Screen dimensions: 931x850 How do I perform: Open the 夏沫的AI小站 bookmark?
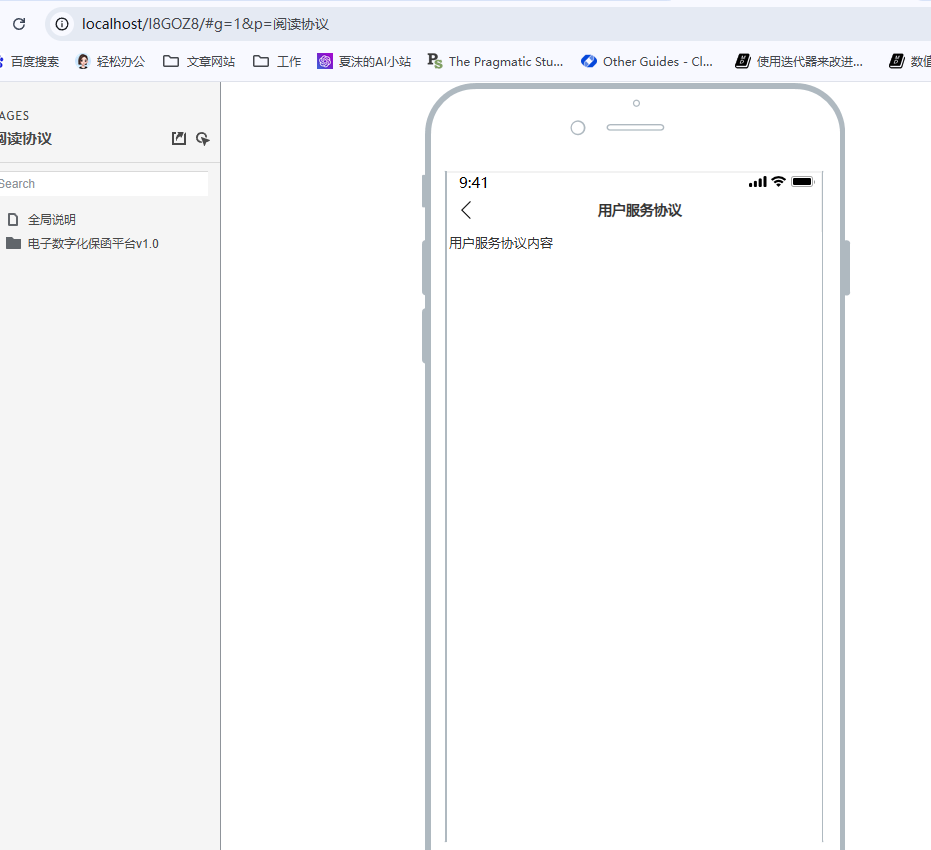point(364,61)
